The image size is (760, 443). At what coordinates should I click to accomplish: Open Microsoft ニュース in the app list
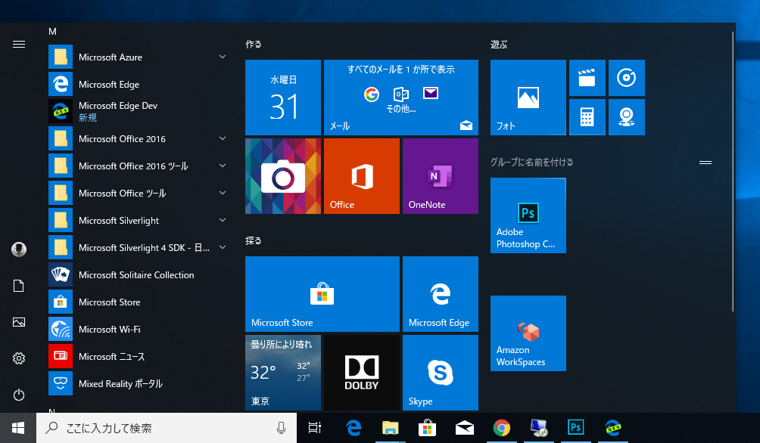coord(138,356)
